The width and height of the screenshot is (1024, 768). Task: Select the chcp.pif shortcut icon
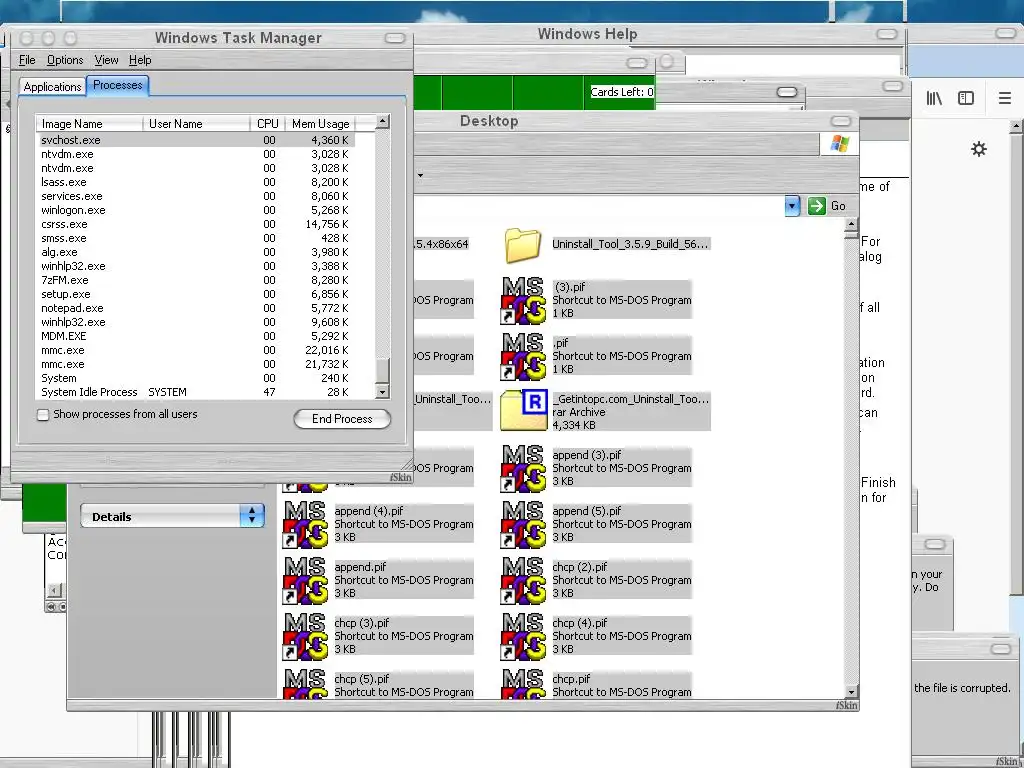pyautogui.click(x=522, y=683)
